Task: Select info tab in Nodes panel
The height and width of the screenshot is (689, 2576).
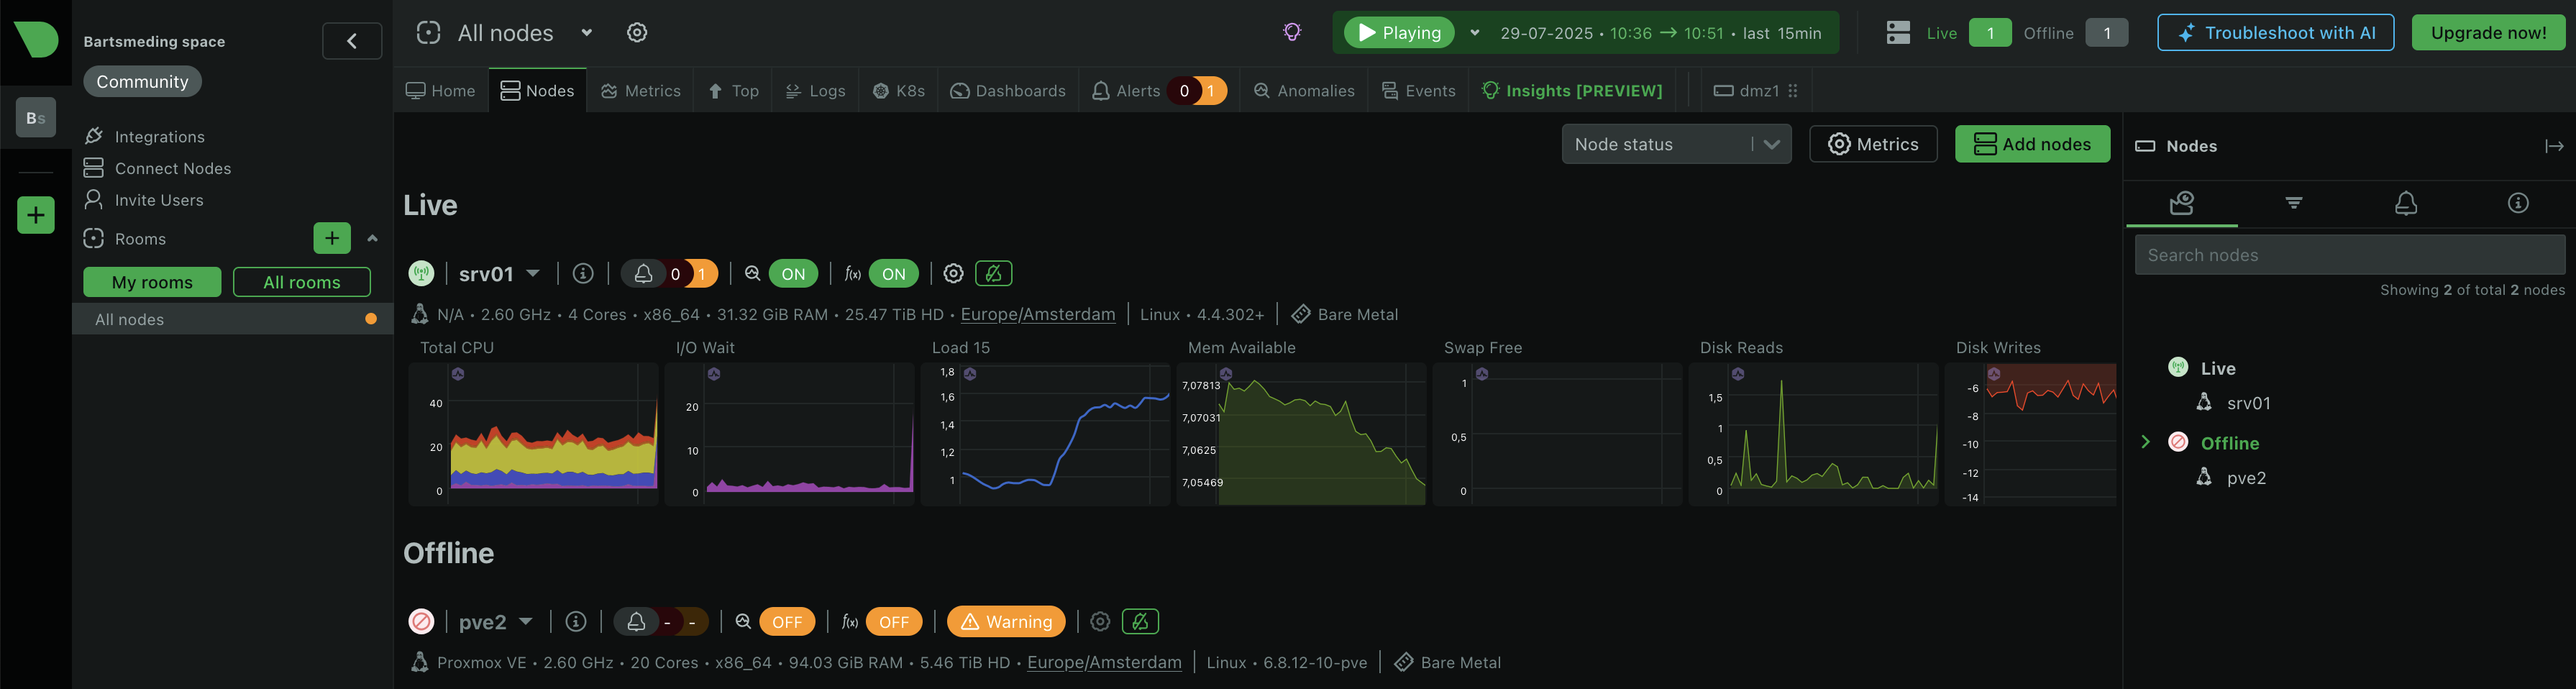Action: click(x=2518, y=203)
